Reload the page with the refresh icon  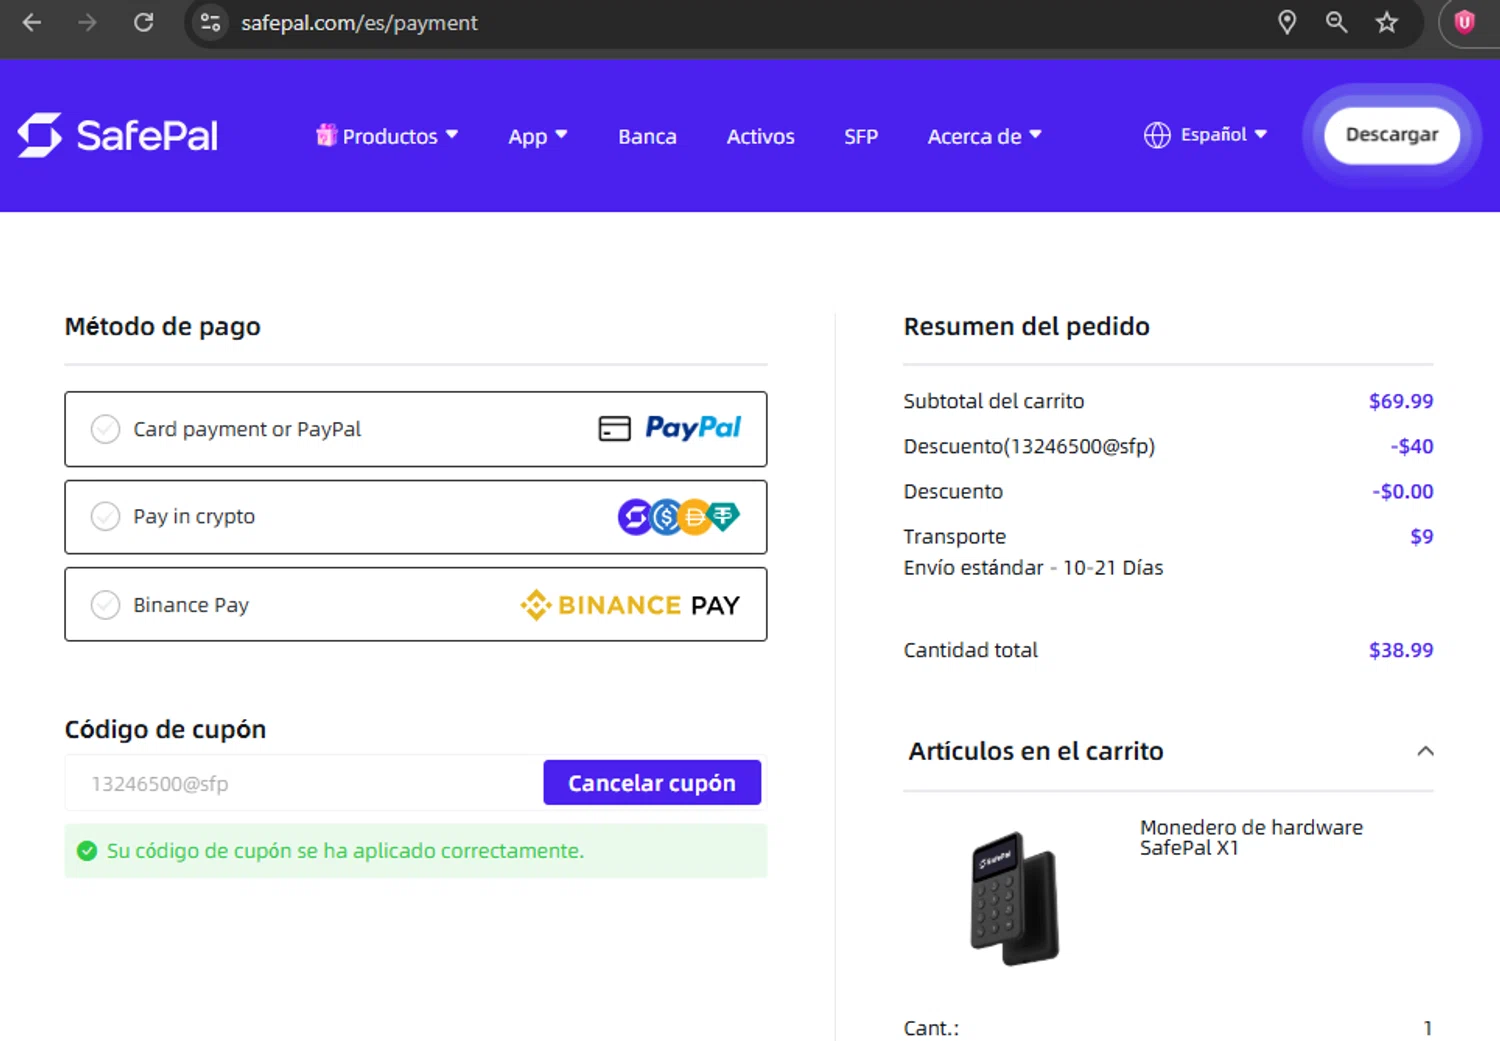coord(143,22)
